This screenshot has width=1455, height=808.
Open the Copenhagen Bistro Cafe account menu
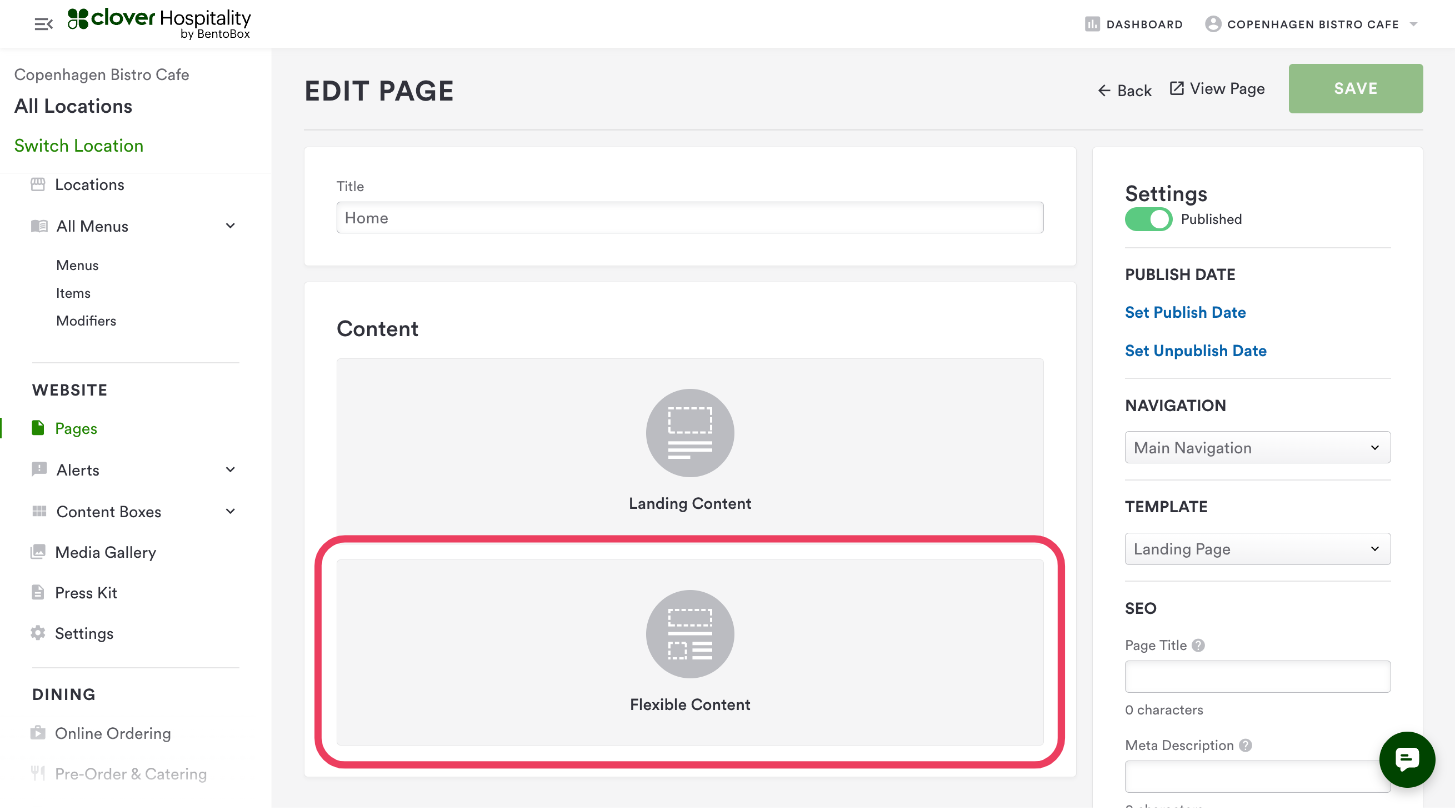click(x=1312, y=24)
